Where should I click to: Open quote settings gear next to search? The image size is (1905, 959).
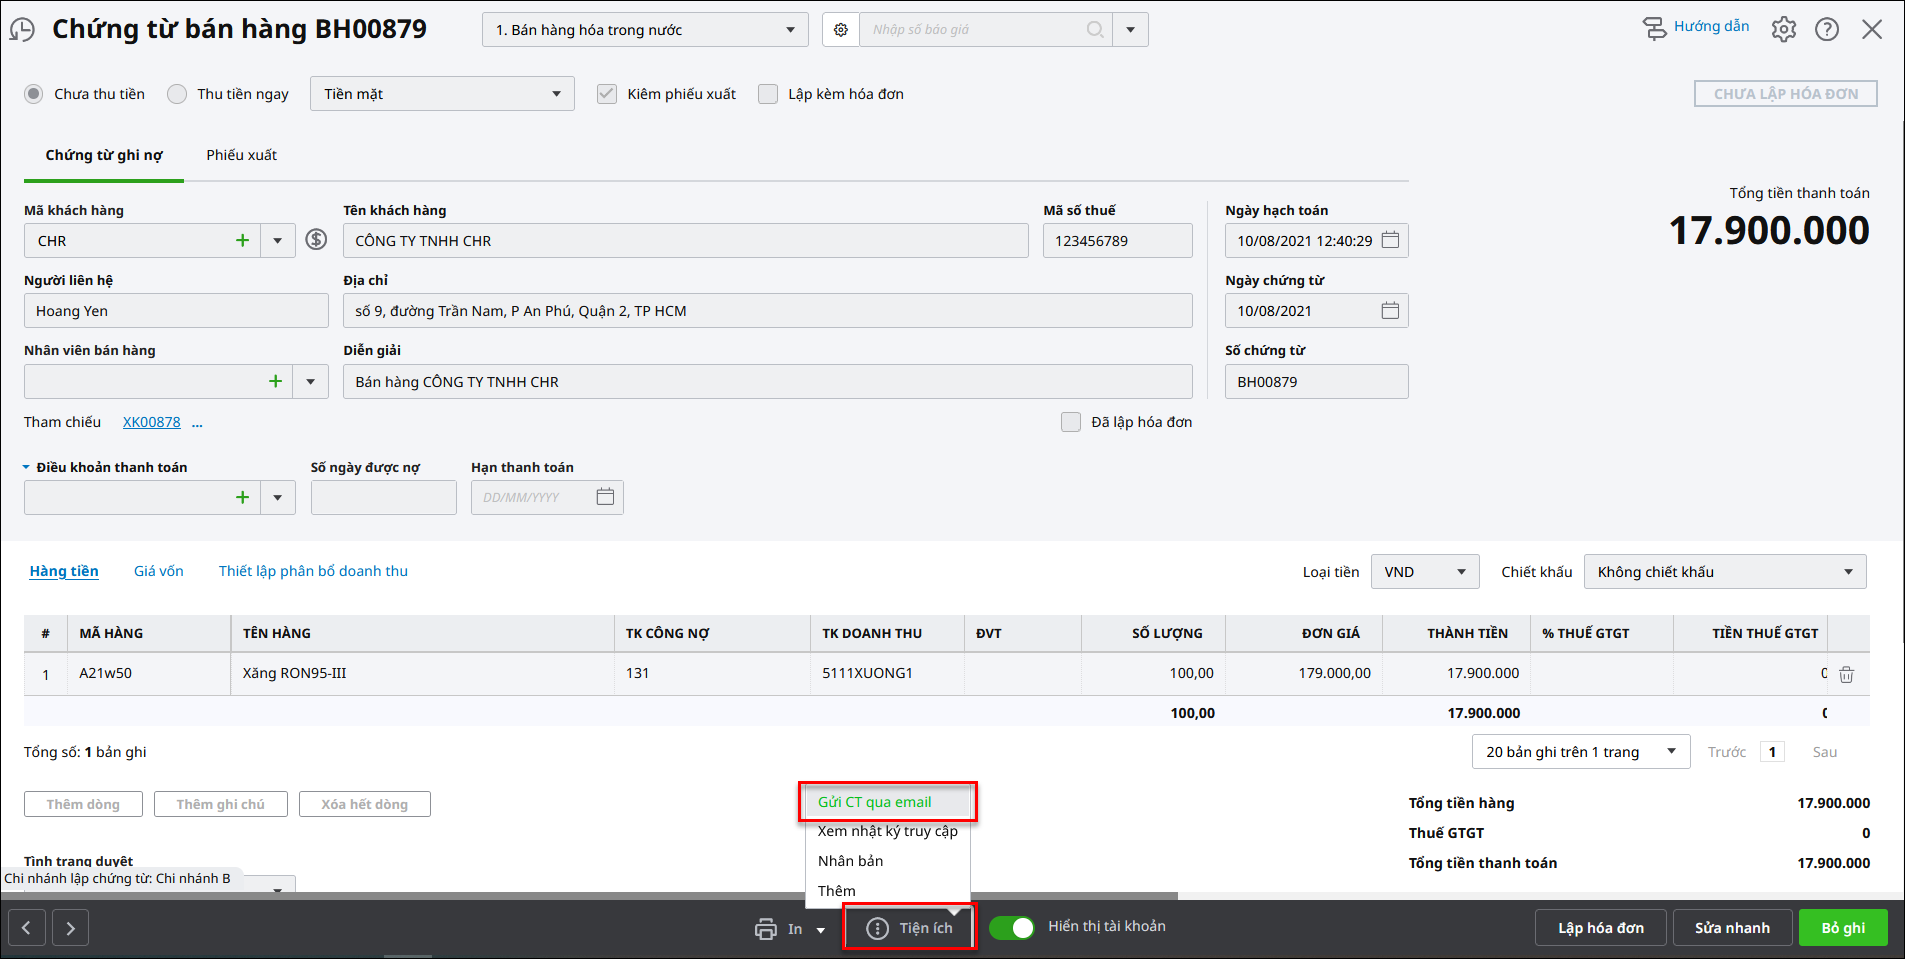pyautogui.click(x=840, y=30)
